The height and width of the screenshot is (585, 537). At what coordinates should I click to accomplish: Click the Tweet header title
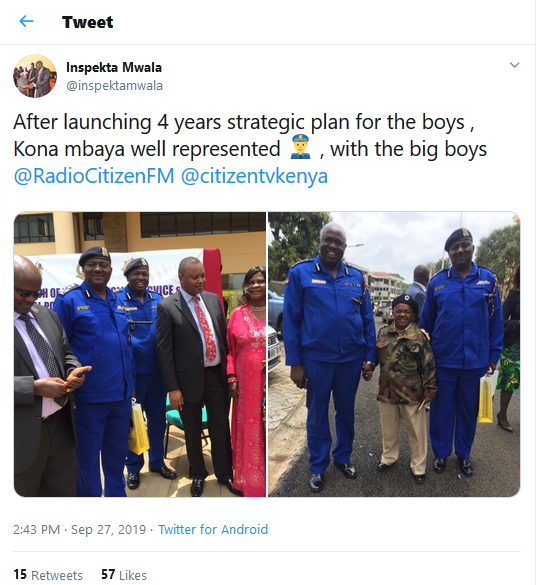click(x=87, y=22)
